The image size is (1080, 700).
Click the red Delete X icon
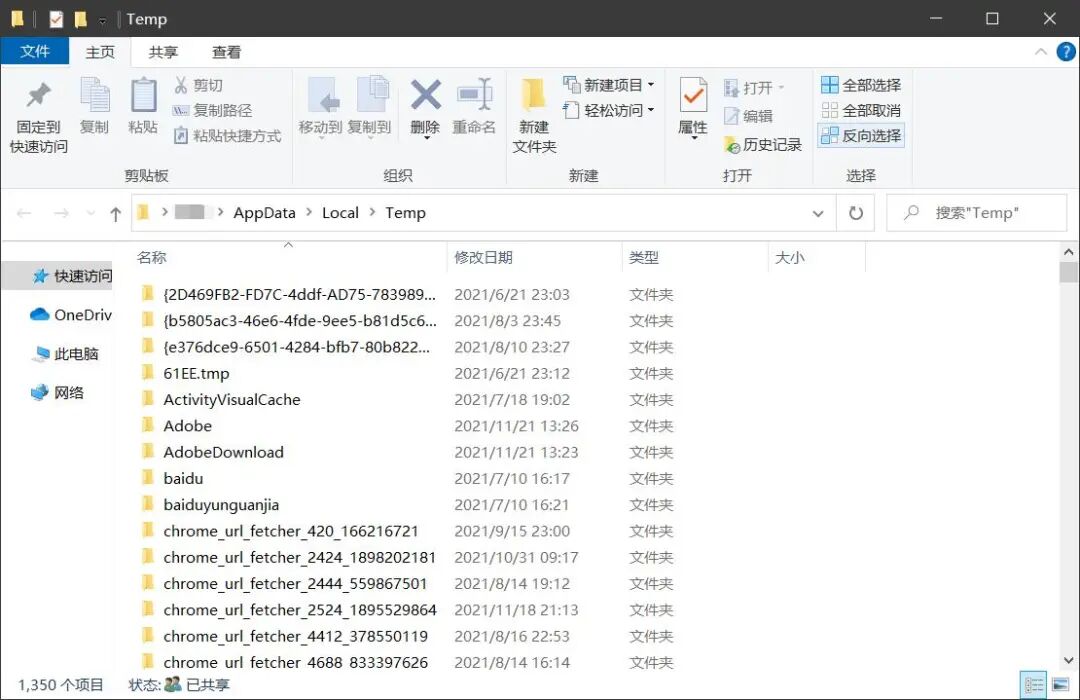[x=425, y=97]
